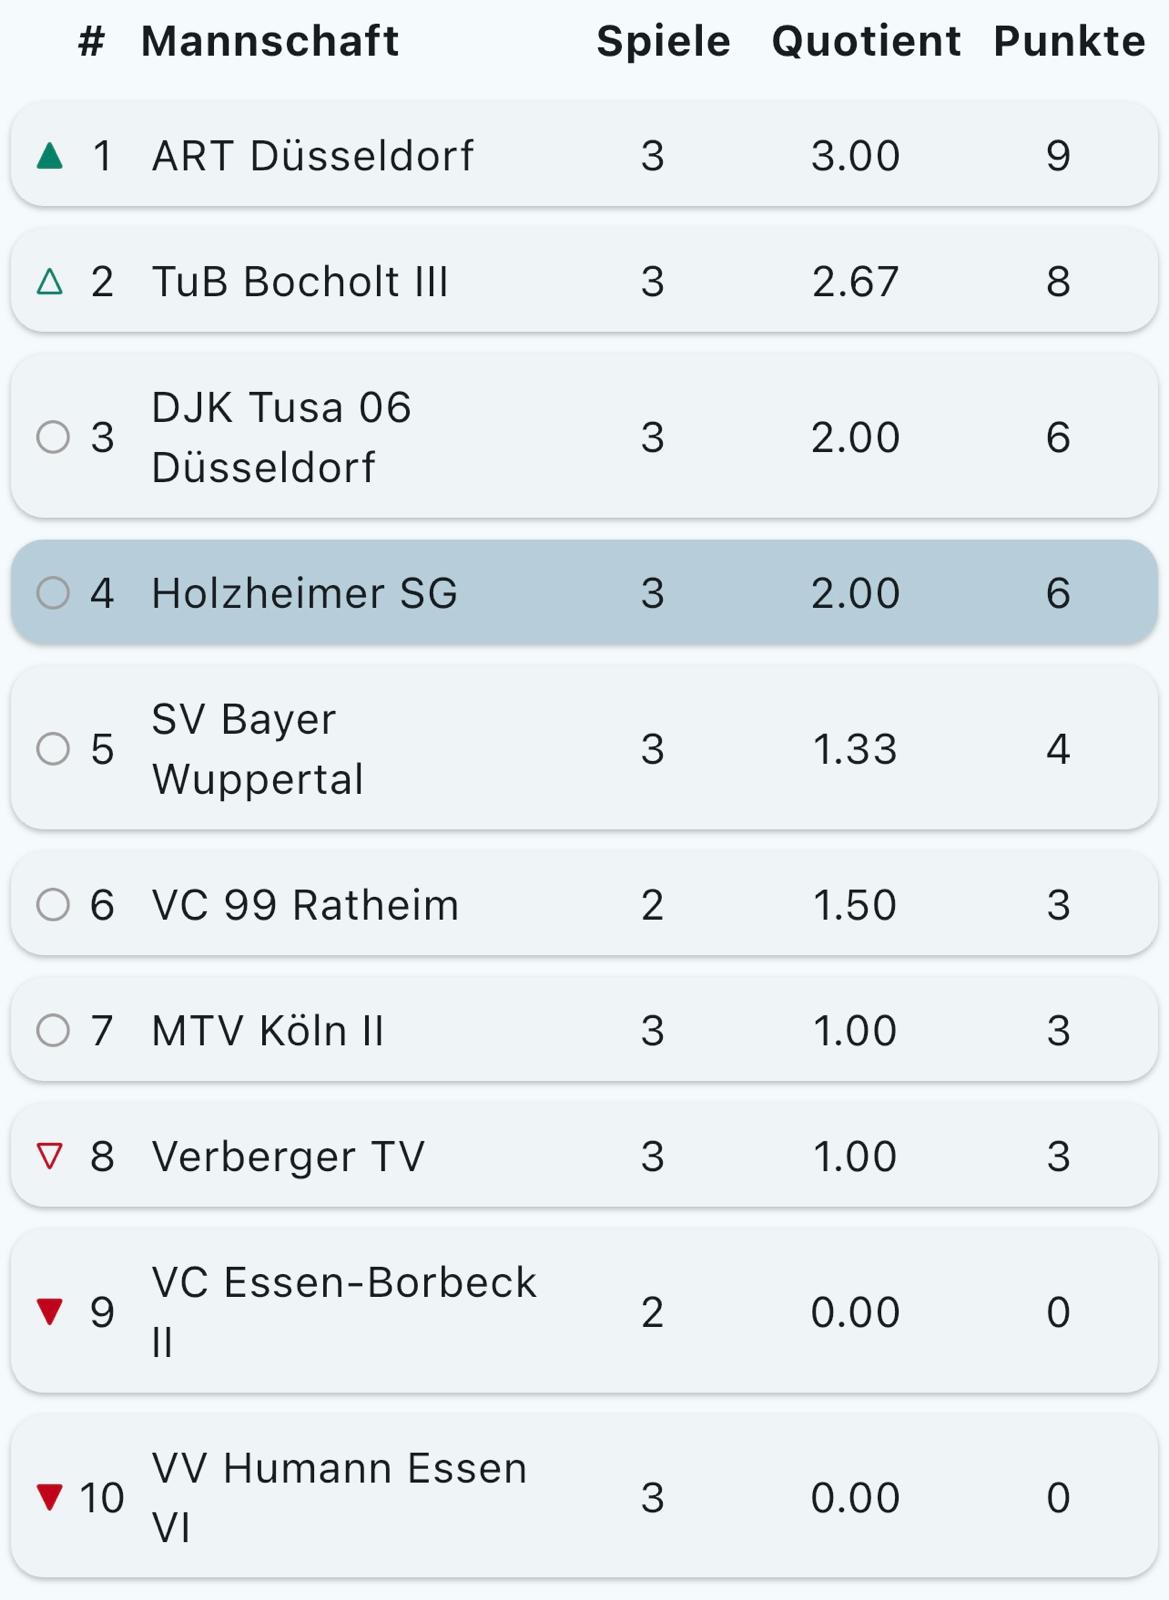Click the red outlined triangle beside Verberger TV
This screenshot has width=1169, height=1600.
coord(50,1157)
